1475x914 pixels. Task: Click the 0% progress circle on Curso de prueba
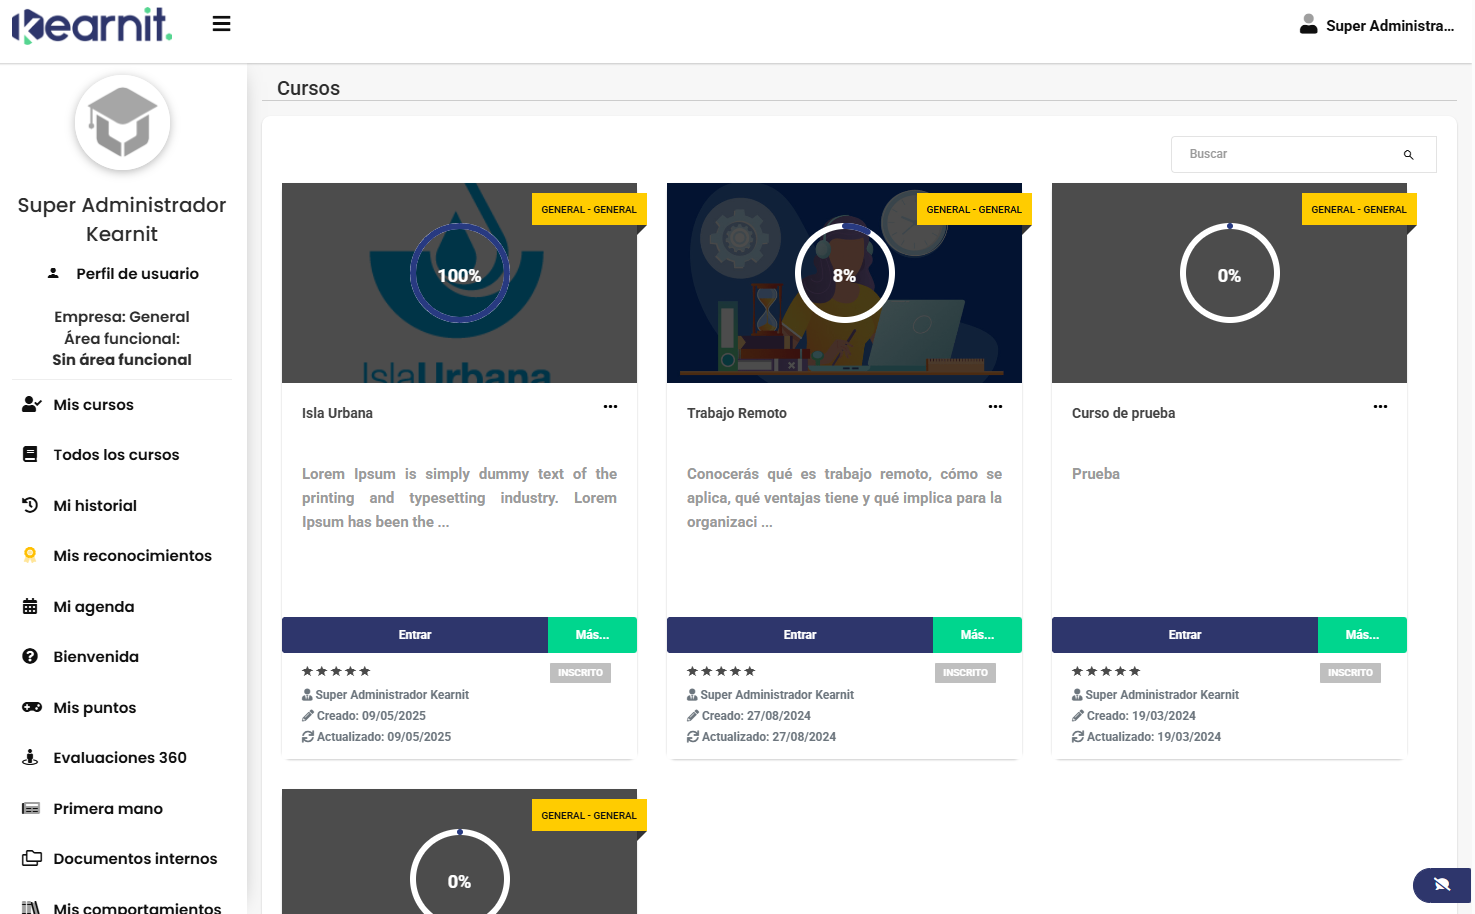click(1230, 273)
